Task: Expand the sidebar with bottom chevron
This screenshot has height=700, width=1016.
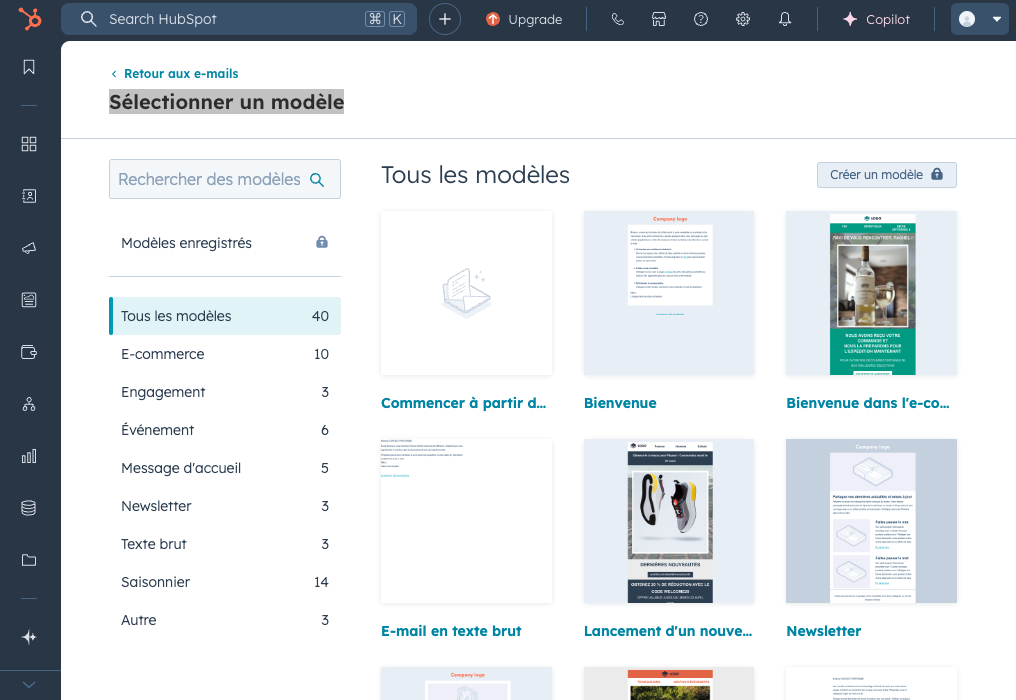Action: 29,684
